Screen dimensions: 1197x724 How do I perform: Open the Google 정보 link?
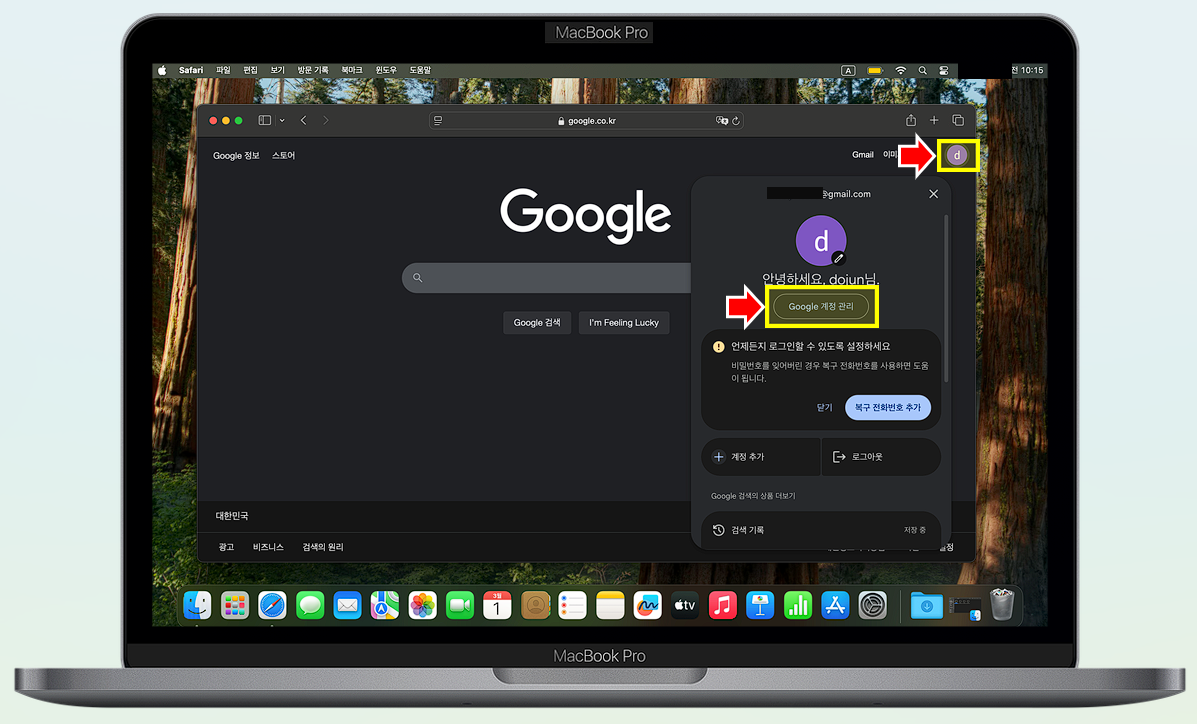[236, 155]
